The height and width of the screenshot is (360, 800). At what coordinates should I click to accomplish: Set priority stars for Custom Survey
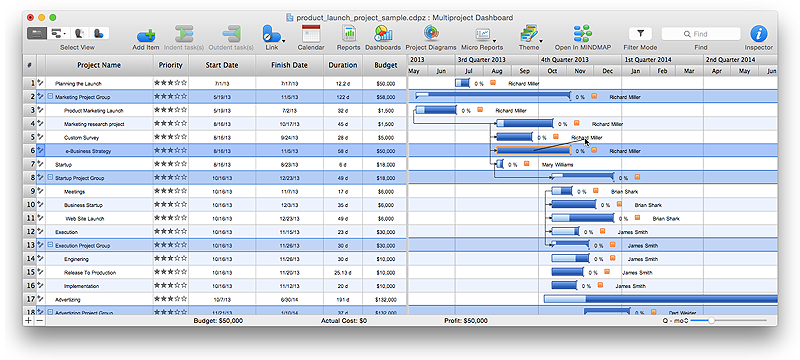pyautogui.click(x=170, y=137)
